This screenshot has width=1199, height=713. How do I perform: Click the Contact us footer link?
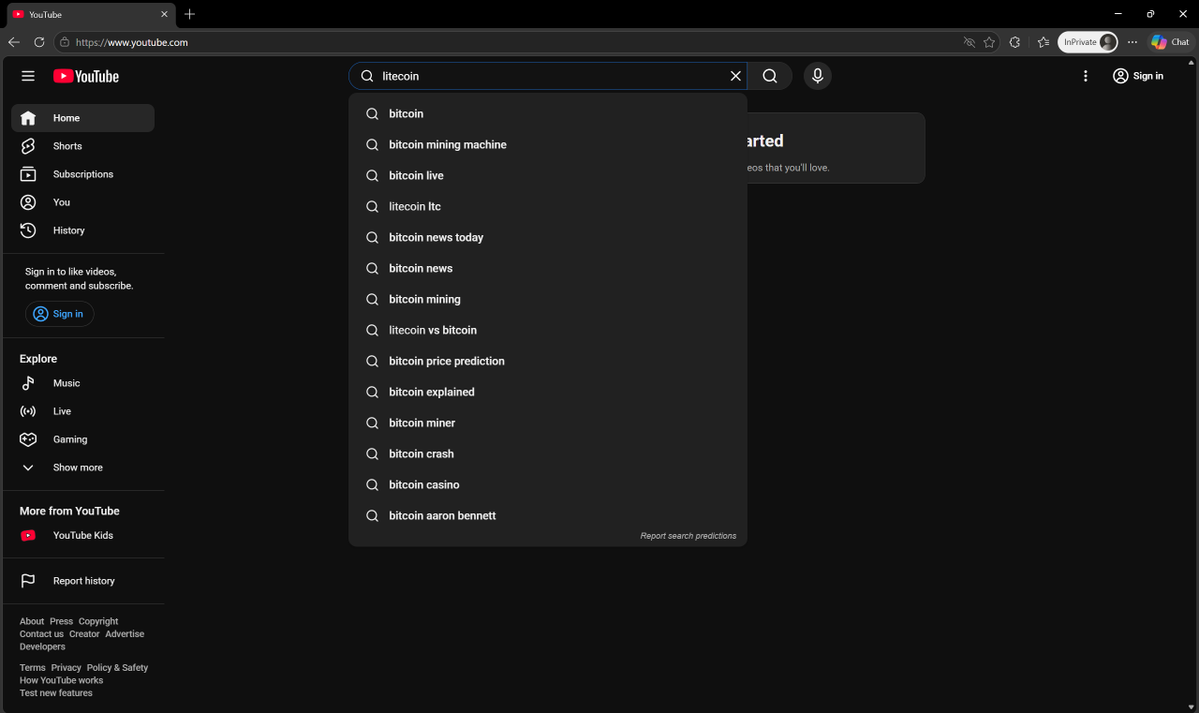point(41,634)
